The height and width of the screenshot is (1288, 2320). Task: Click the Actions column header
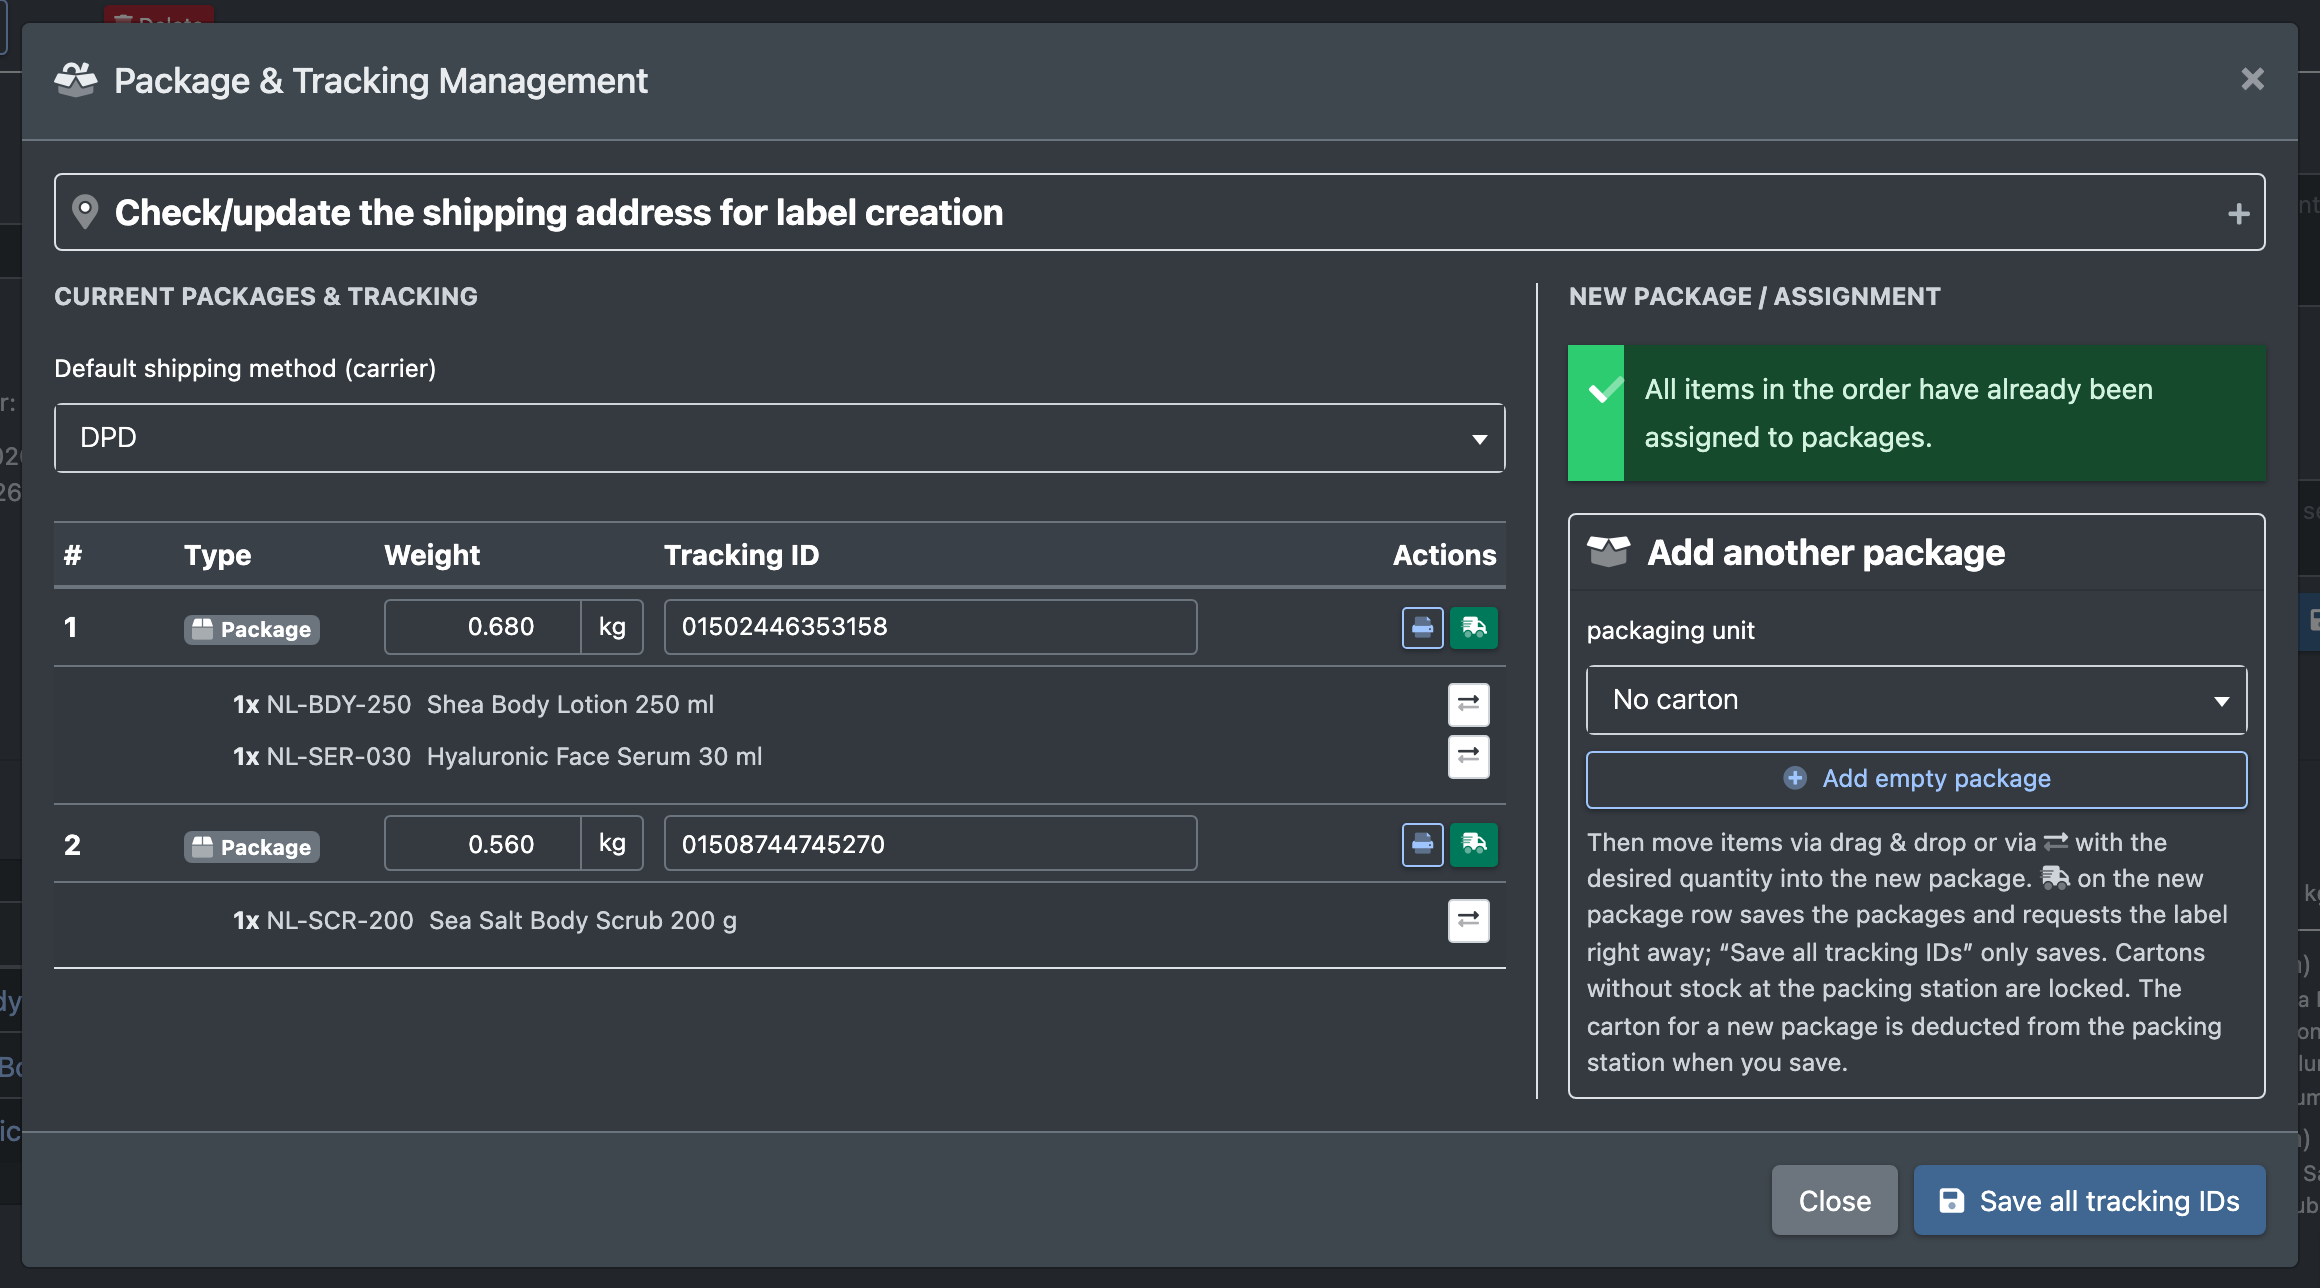pos(1444,555)
